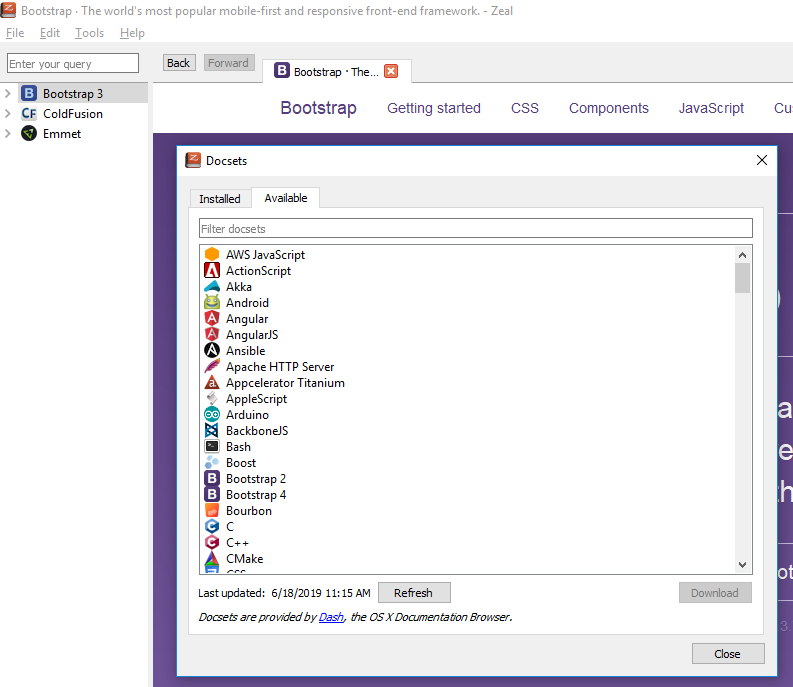
Task: Click the Ansible docset icon
Action: pos(212,351)
